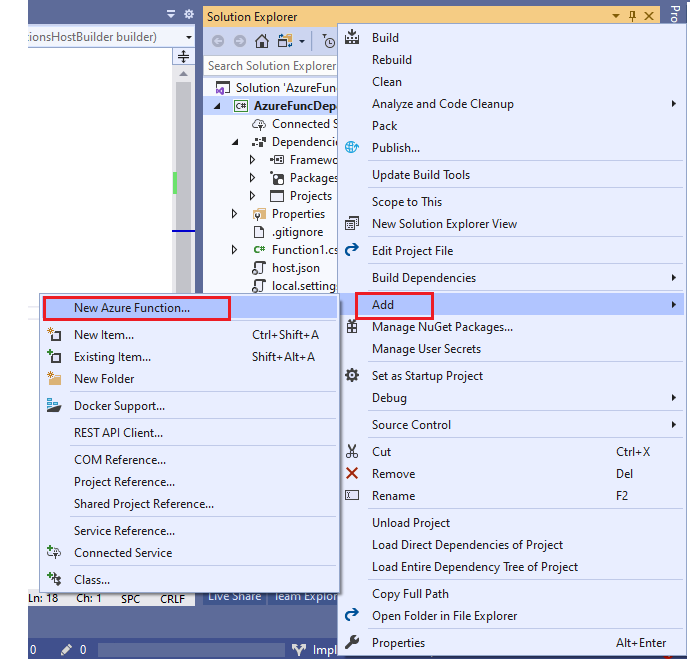Click the Properties wrench icon
The image size is (690, 660).
(352, 642)
